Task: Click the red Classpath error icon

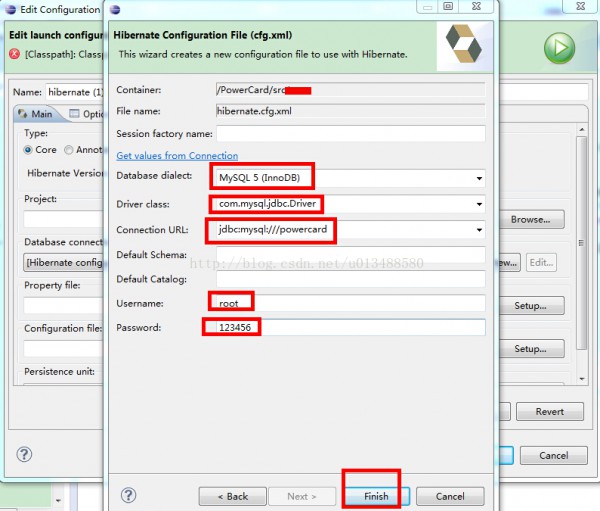Action: [15, 54]
